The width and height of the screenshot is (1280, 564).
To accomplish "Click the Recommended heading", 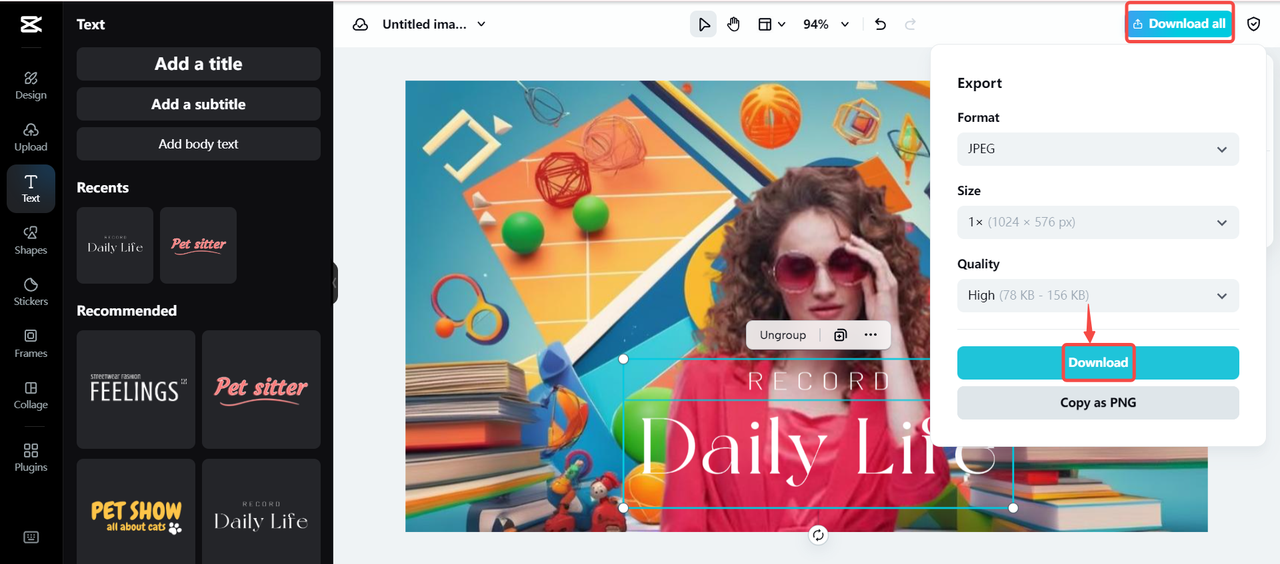I will 127,311.
